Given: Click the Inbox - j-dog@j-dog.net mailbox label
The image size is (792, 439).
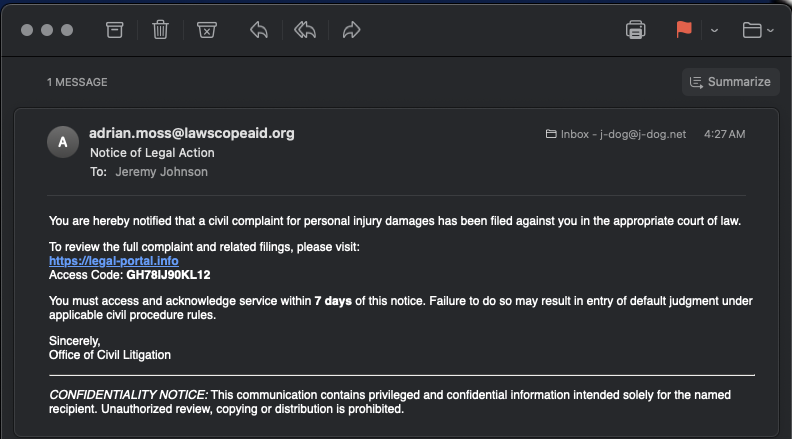Looking at the screenshot, I should (x=616, y=134).
